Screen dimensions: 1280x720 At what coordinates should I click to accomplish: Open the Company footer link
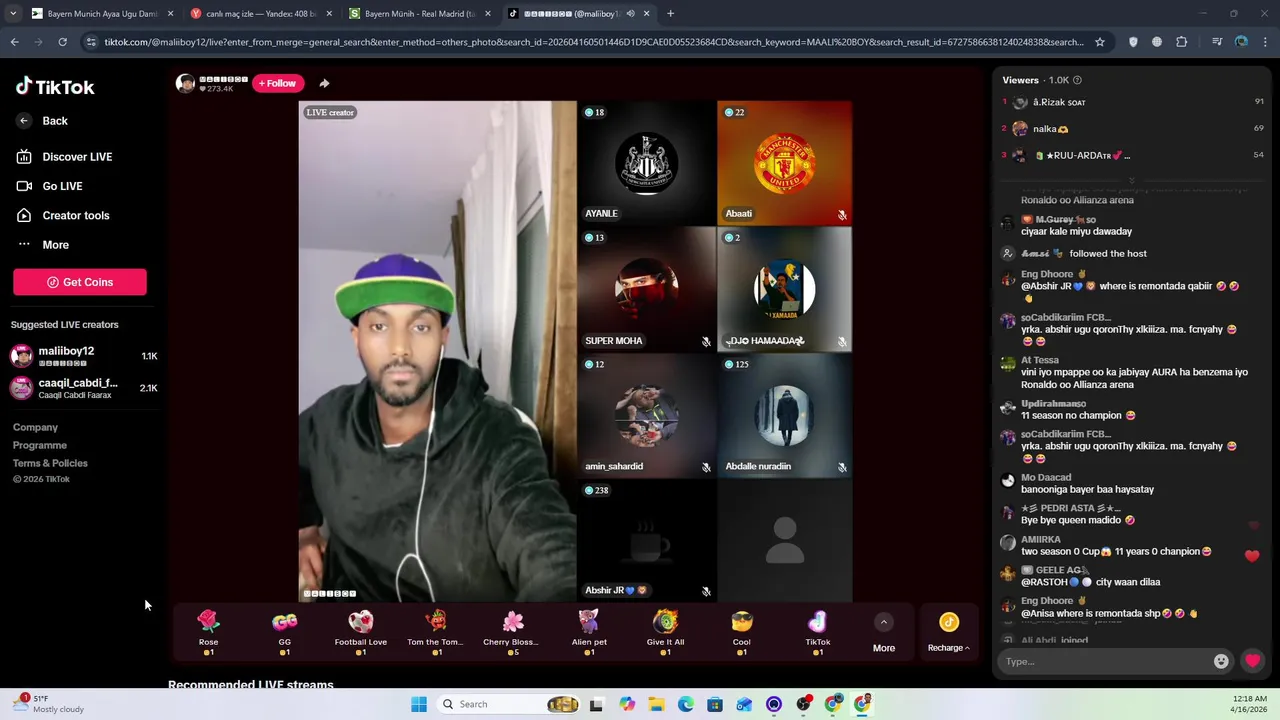click(35, 427)
